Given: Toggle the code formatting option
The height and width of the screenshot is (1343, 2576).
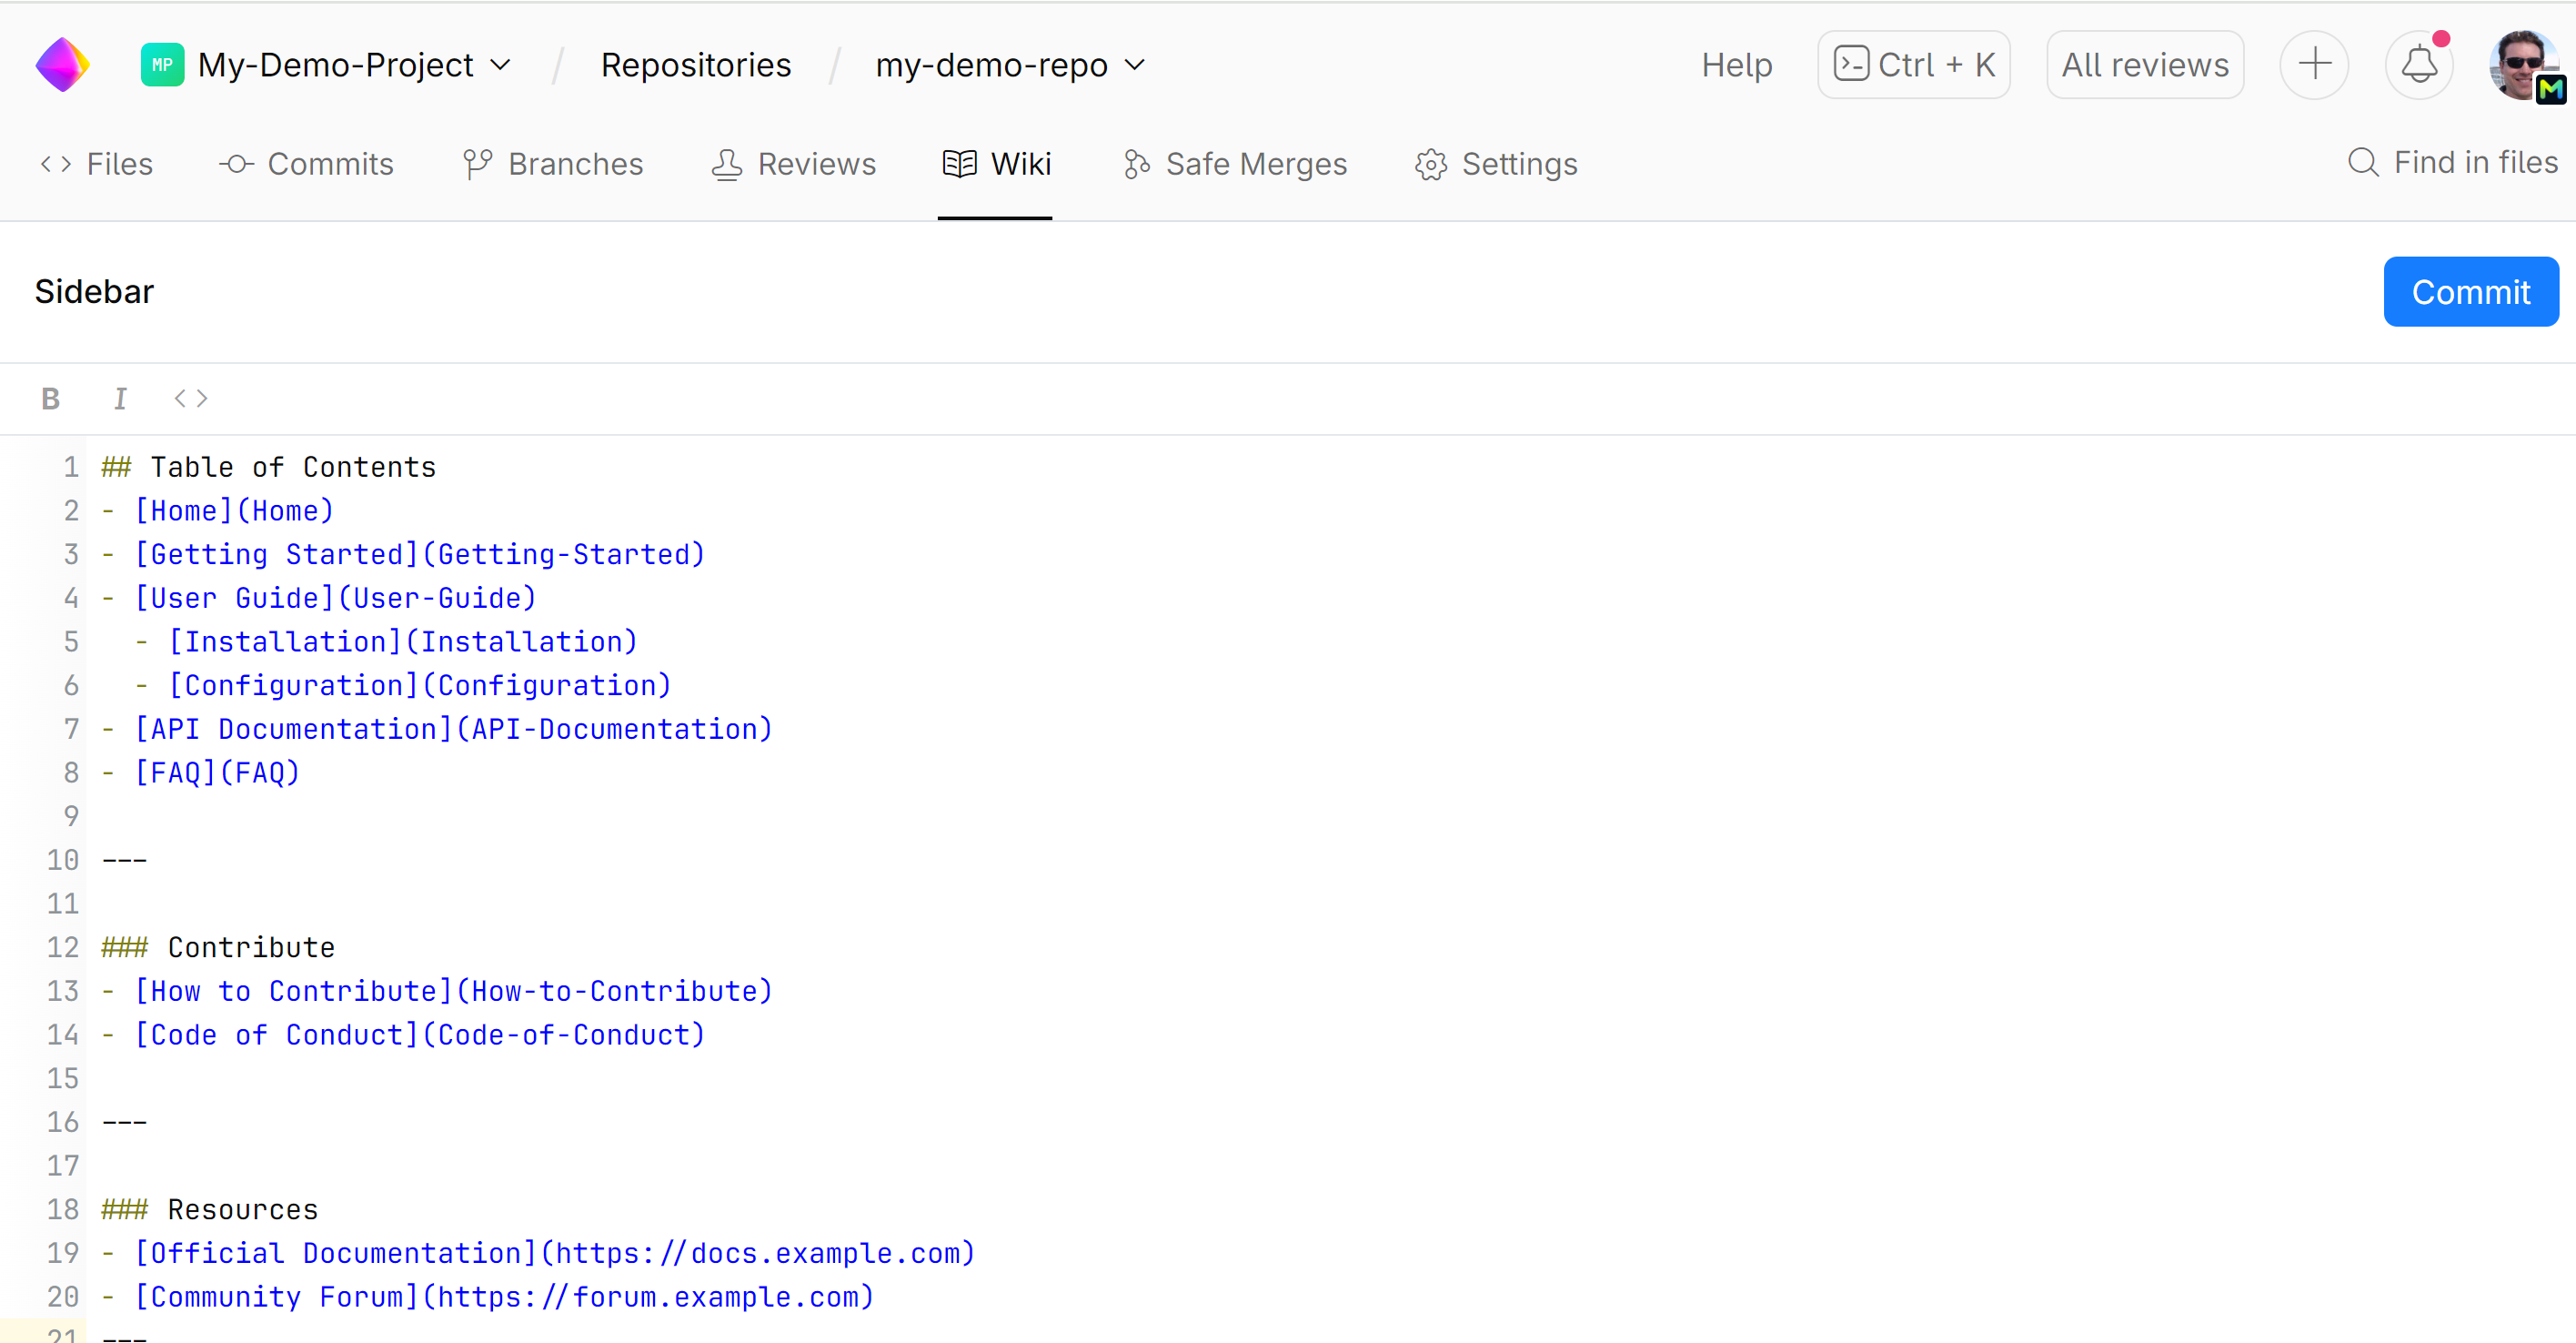Looking at the screenshot, I should (x=189, y=398).
